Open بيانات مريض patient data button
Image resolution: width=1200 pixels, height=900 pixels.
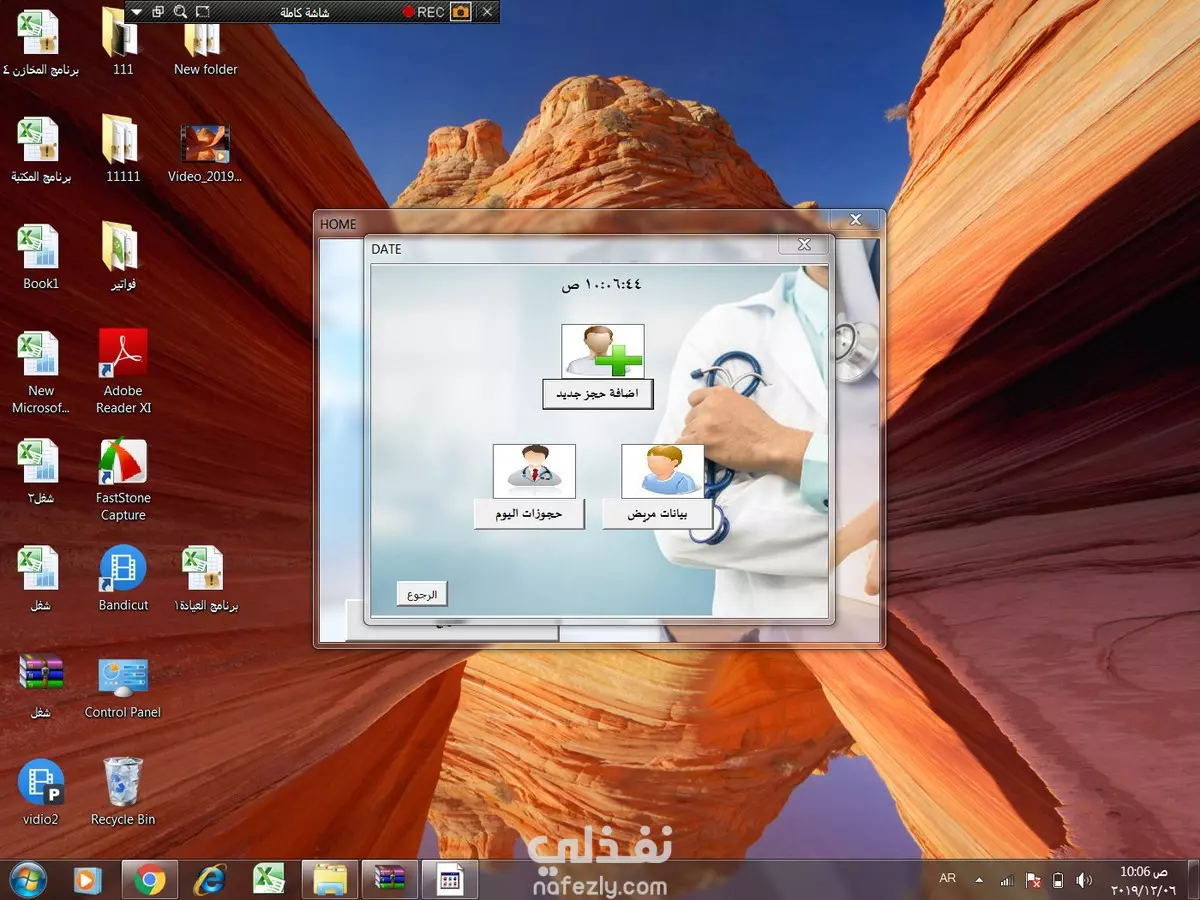click(x=657, y=514)
